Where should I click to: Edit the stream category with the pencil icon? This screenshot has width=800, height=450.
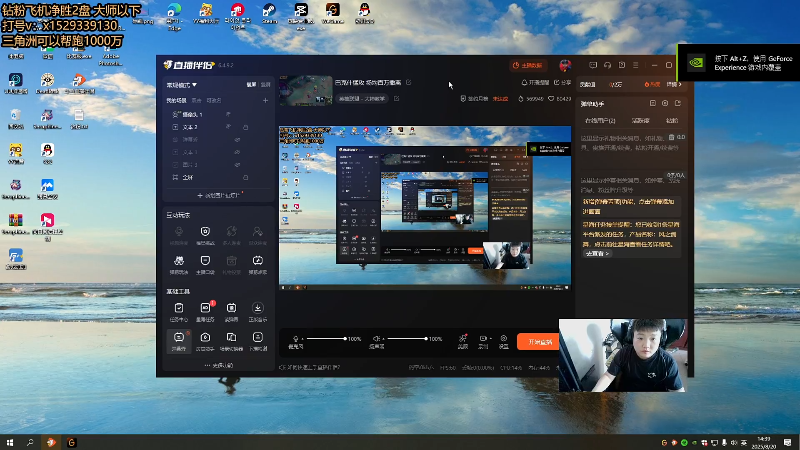(x=396, y=98)
